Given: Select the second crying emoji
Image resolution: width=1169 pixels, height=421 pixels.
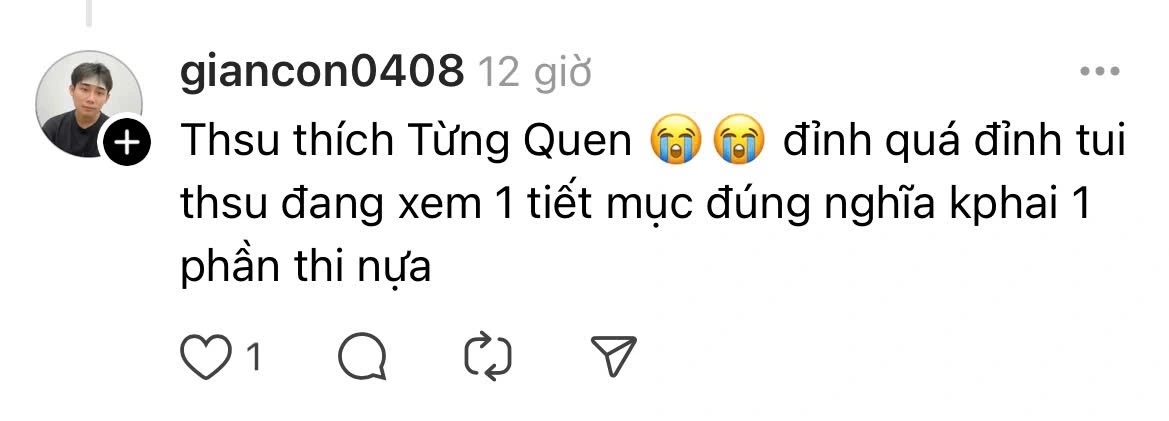Looking at the screenshot, I should point(739,140).
